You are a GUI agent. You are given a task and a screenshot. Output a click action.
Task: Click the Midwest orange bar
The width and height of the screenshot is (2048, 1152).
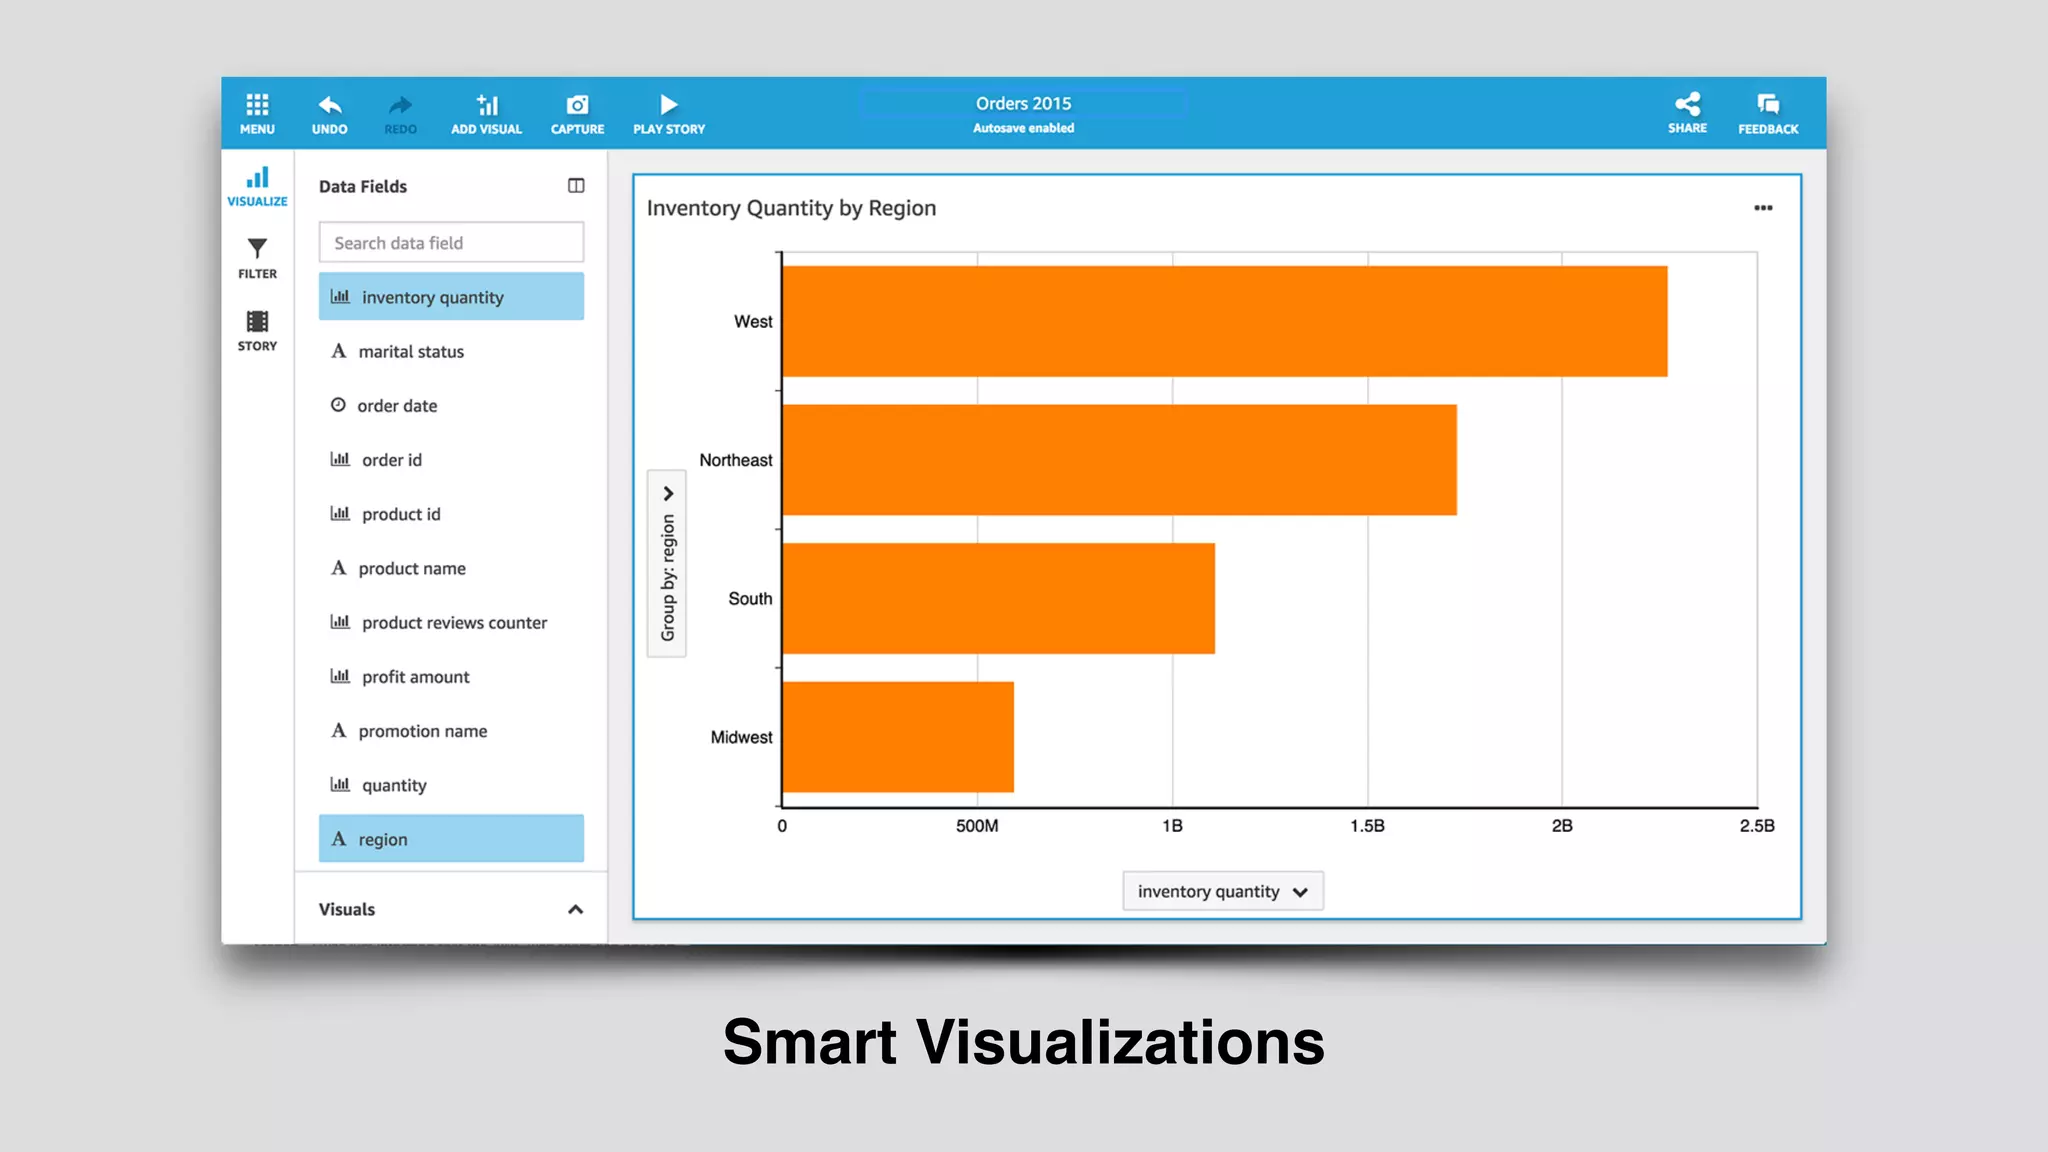tap(898, 737)
